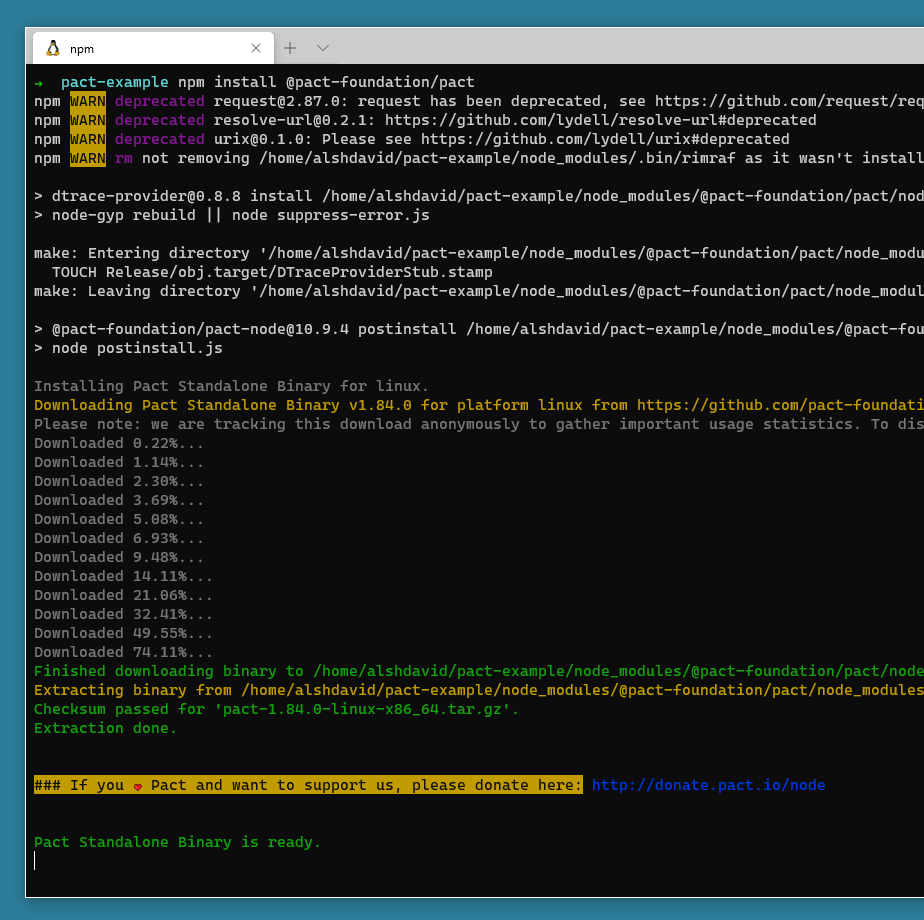
Task: Close the npm tab
Action: click(x=256, y=48)
